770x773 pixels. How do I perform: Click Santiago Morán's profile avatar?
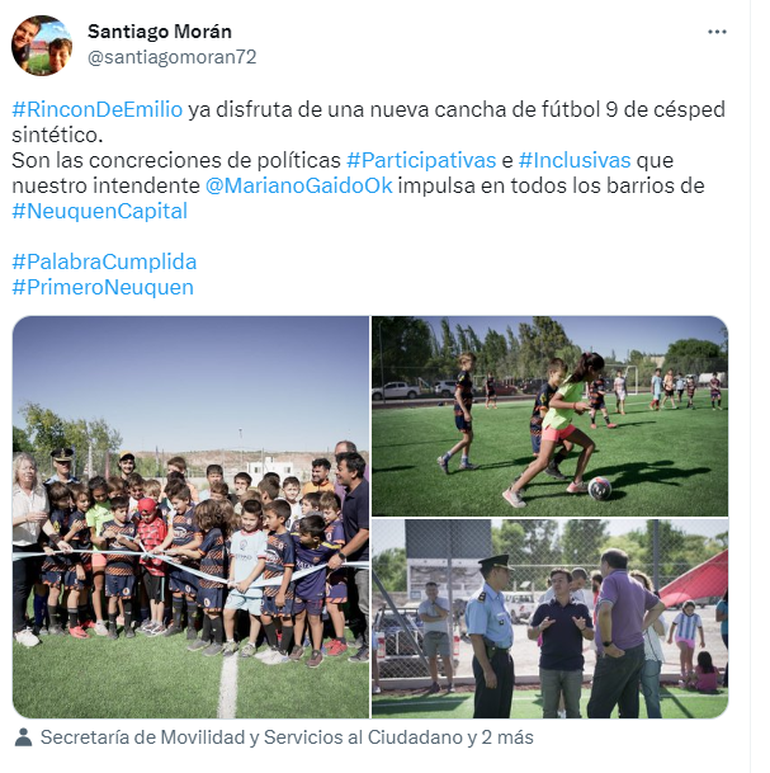coord(42,45)
